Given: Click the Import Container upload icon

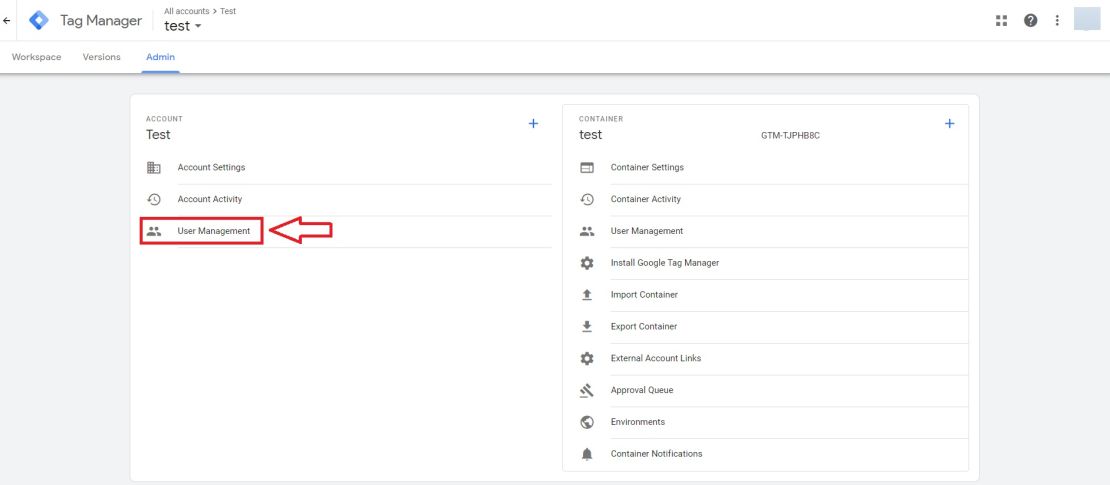Looking at the screenshot, I should [587, 295].
